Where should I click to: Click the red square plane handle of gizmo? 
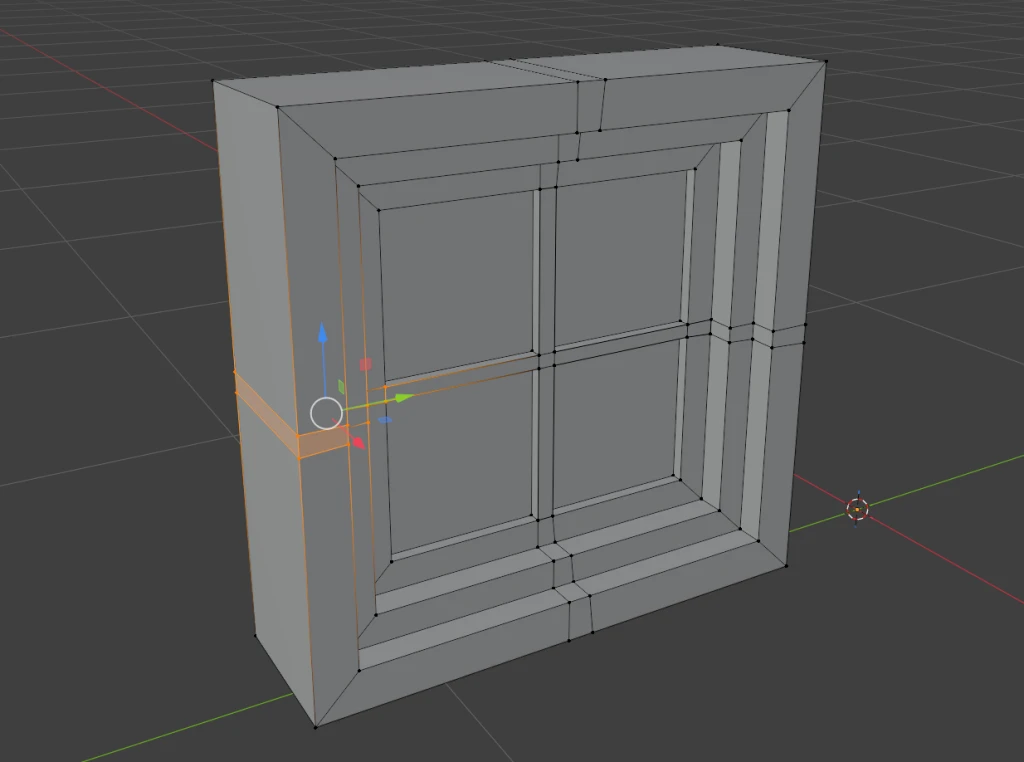[366, 364]
